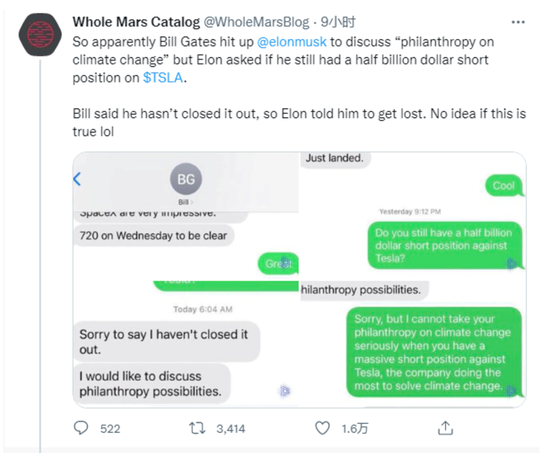Like the tweet with the heart icon
The height and width of the screenshot is (453, 550).
pyautogui.click(x=322, y=428)
